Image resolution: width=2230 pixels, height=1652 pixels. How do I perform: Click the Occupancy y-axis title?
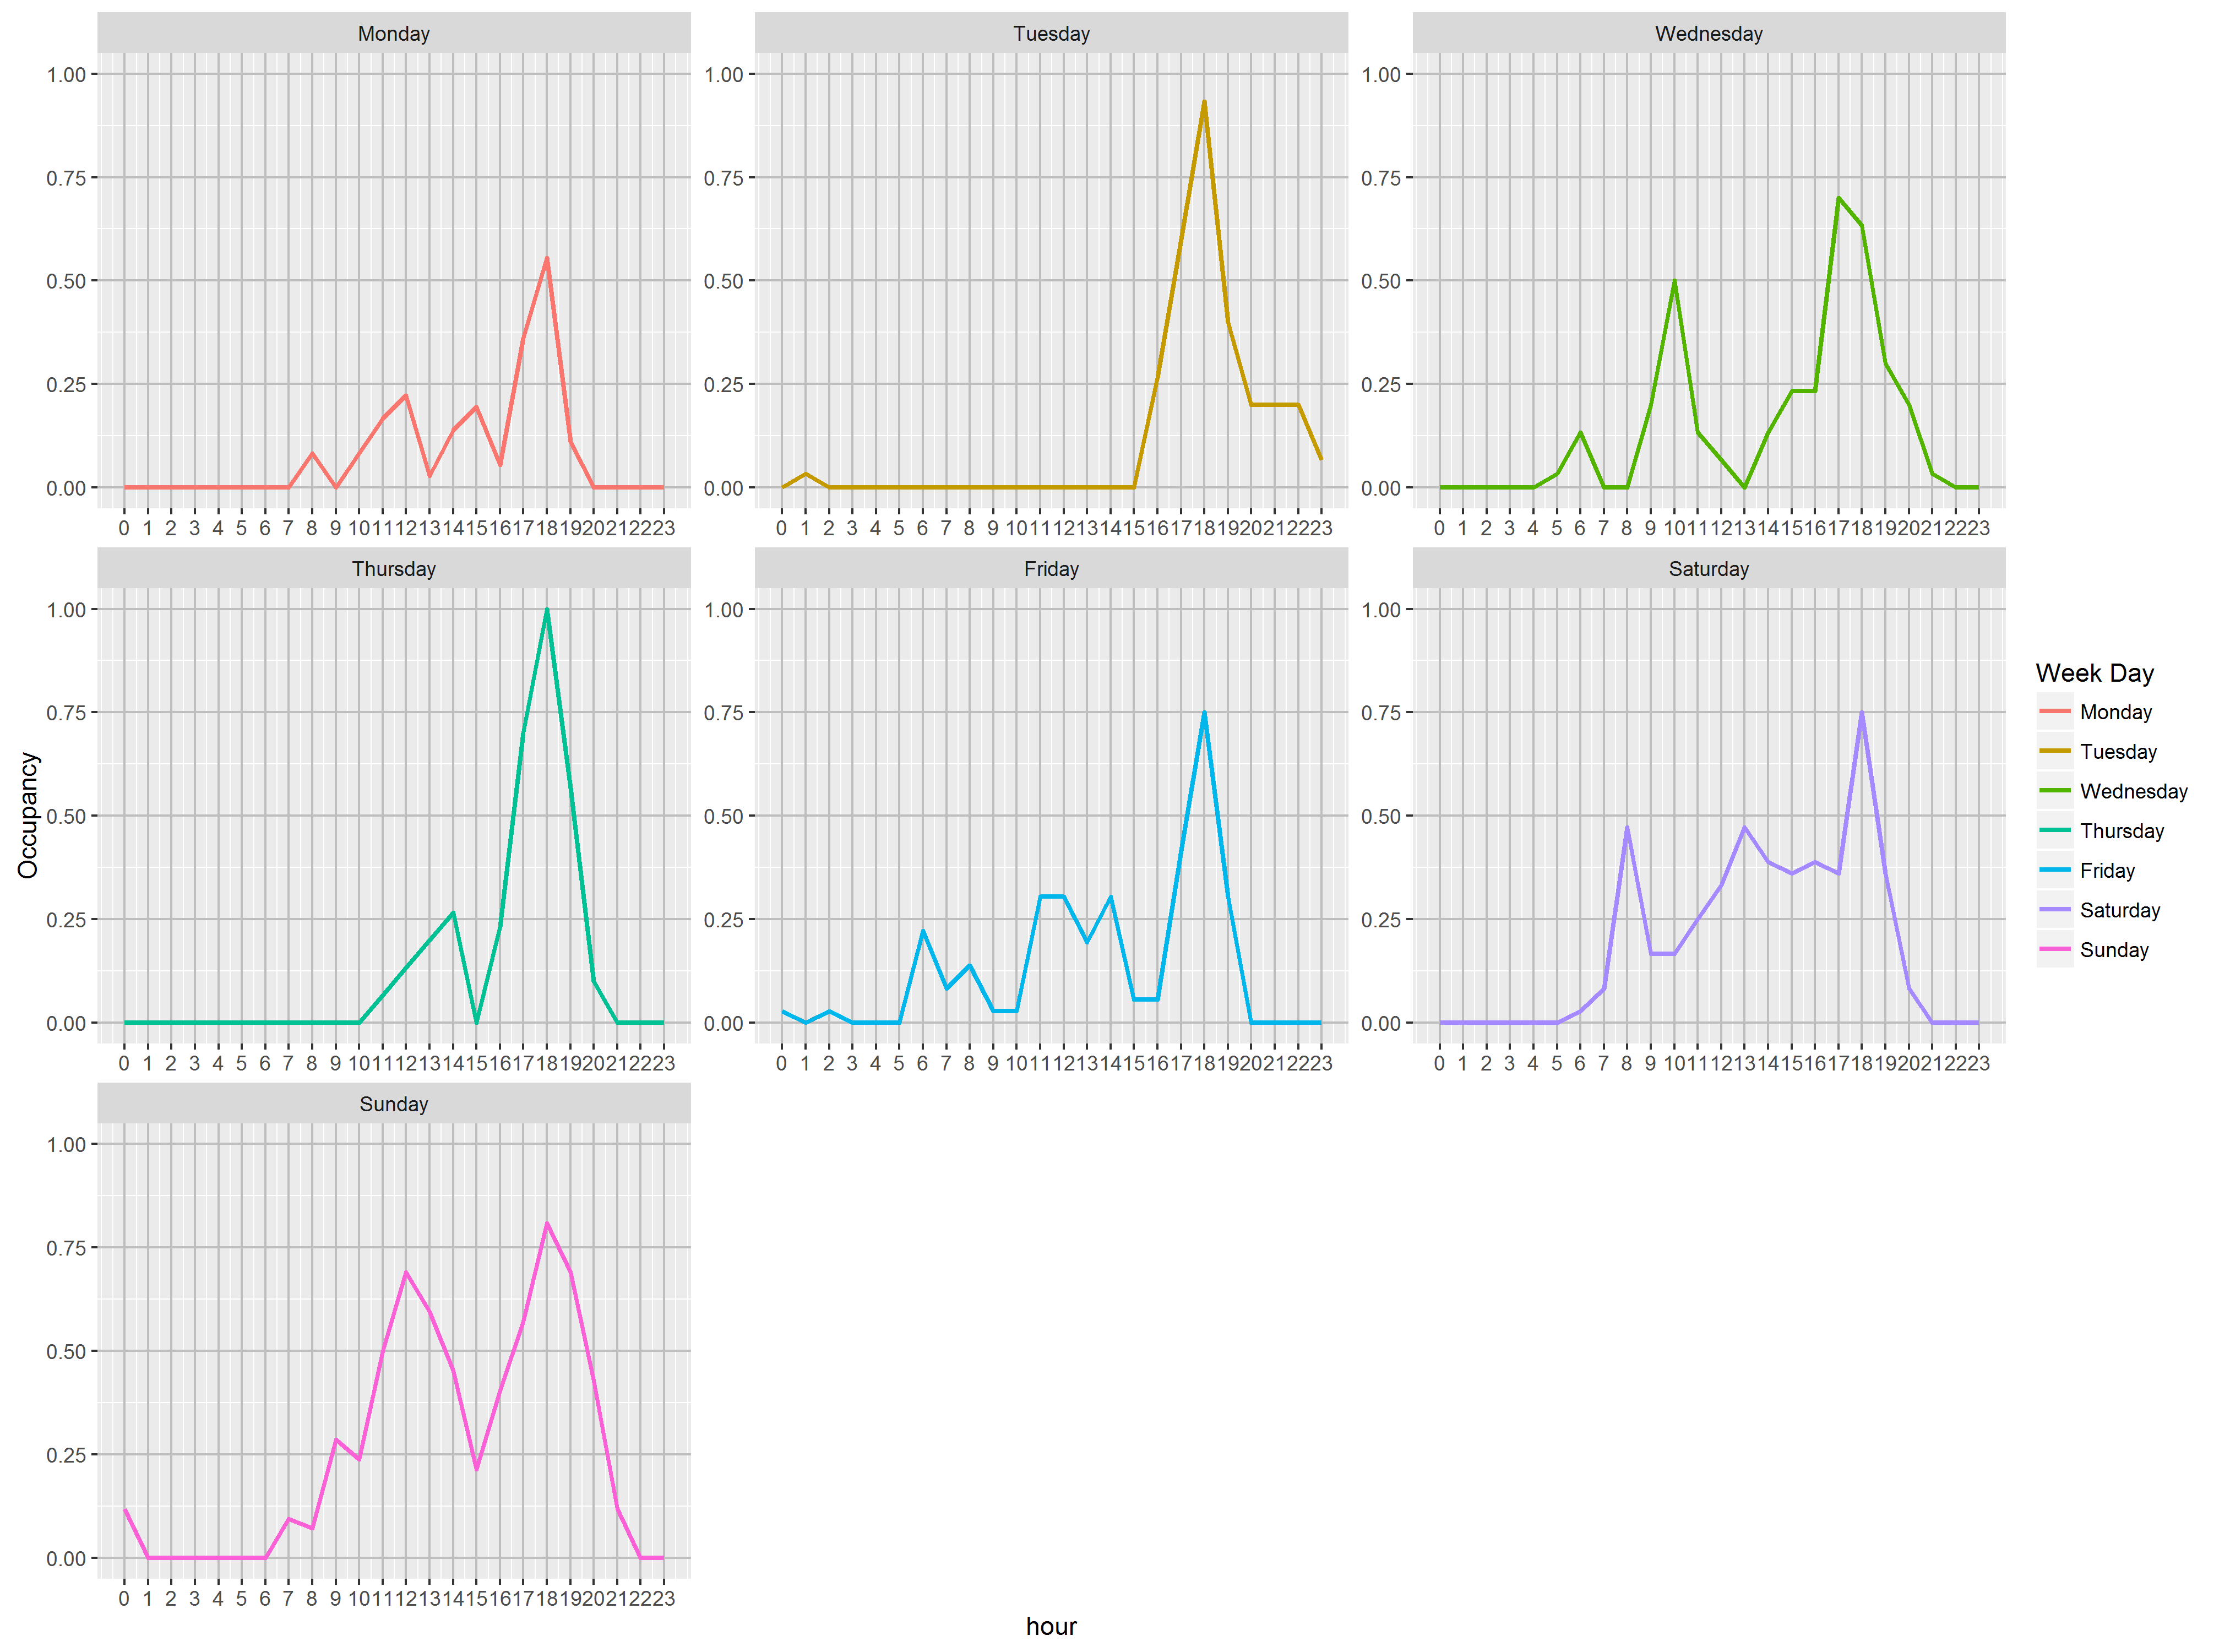point(28,815)
